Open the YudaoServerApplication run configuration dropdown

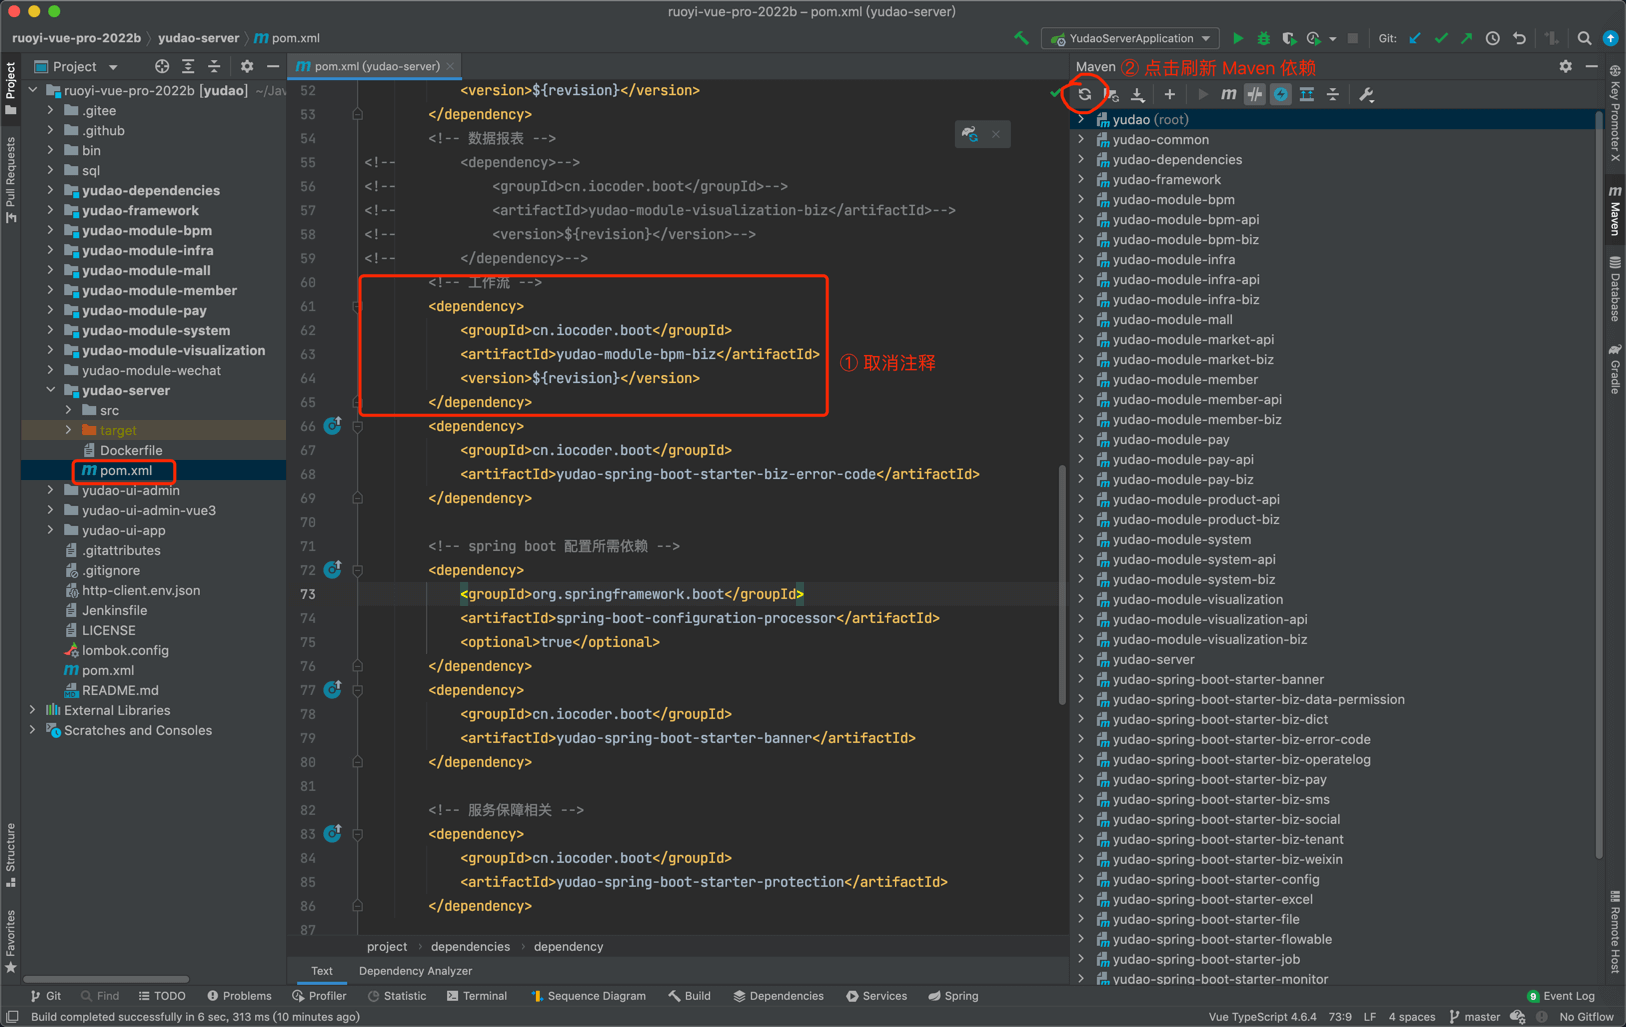pyautogui.click(x=1131, y=38)
